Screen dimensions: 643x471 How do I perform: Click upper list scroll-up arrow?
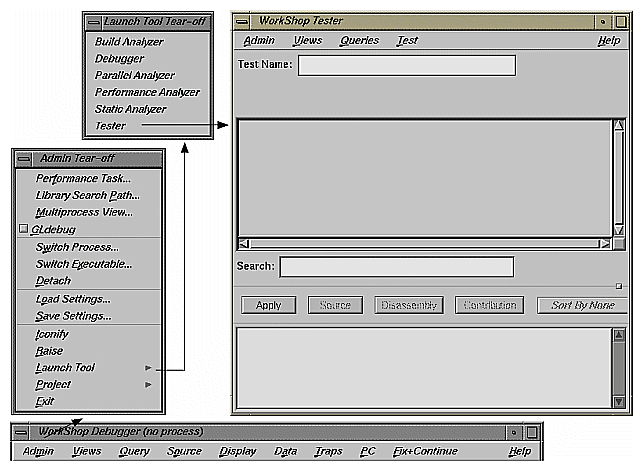click(619, 125)
